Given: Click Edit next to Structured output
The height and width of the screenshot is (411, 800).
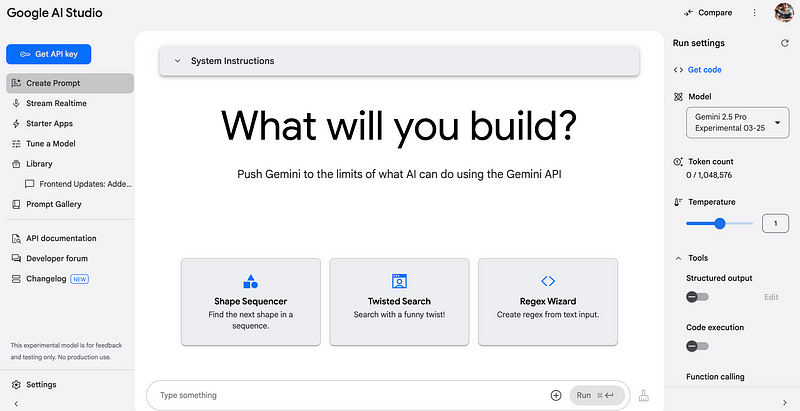Looking at the screenshot, I should click(771, 297).
